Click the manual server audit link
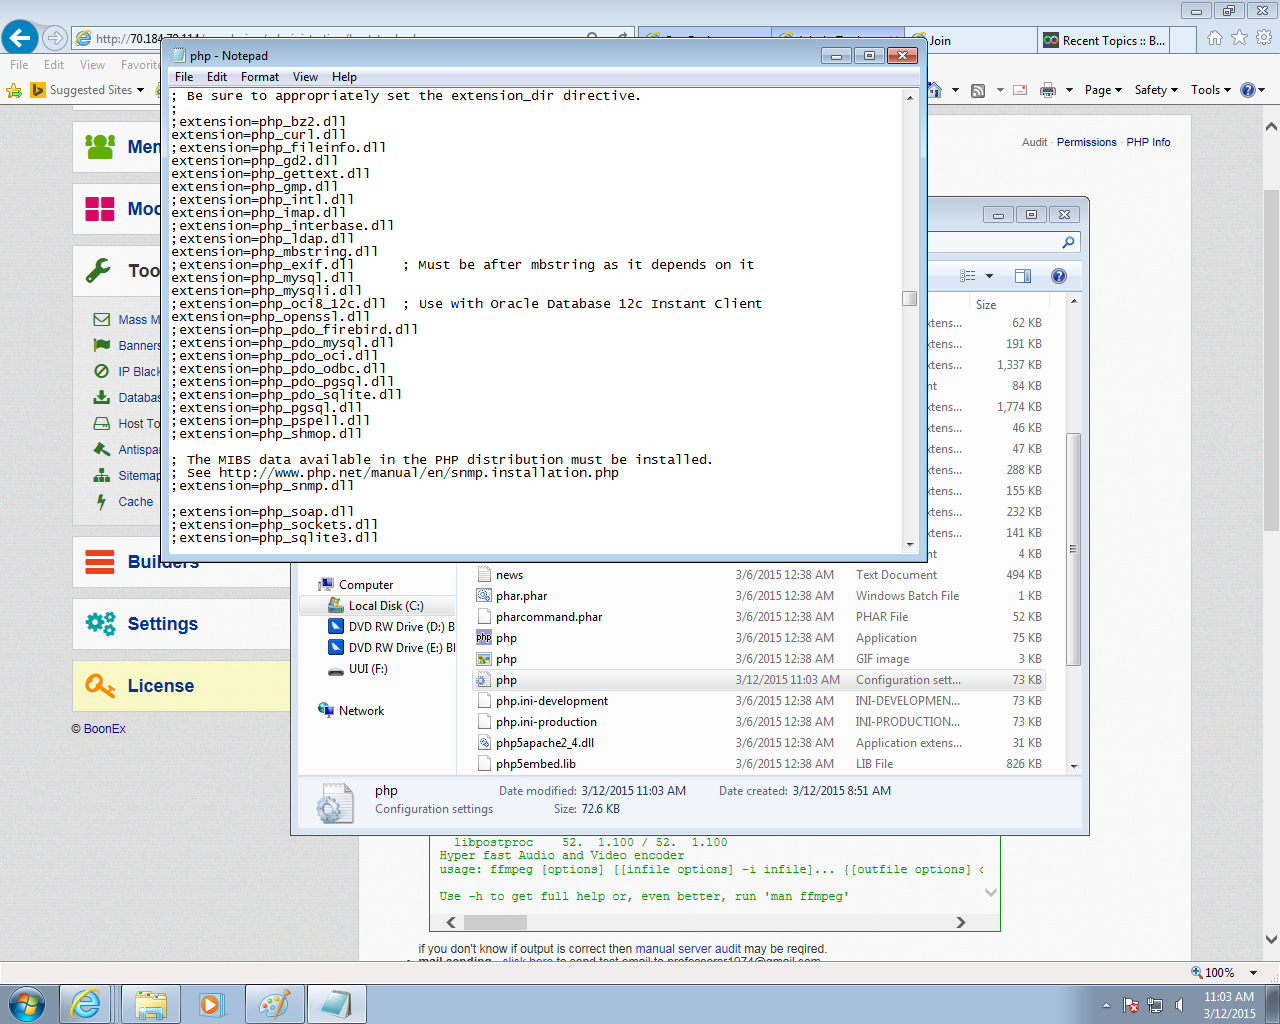The image size is (1280, 1024). pyautogui.click(x=688, y=949)
